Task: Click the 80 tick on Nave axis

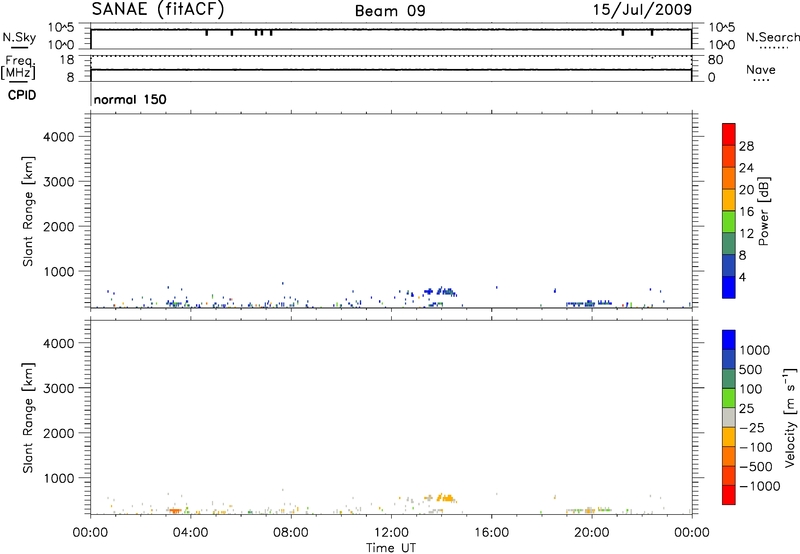Action: tap(715, 60)
